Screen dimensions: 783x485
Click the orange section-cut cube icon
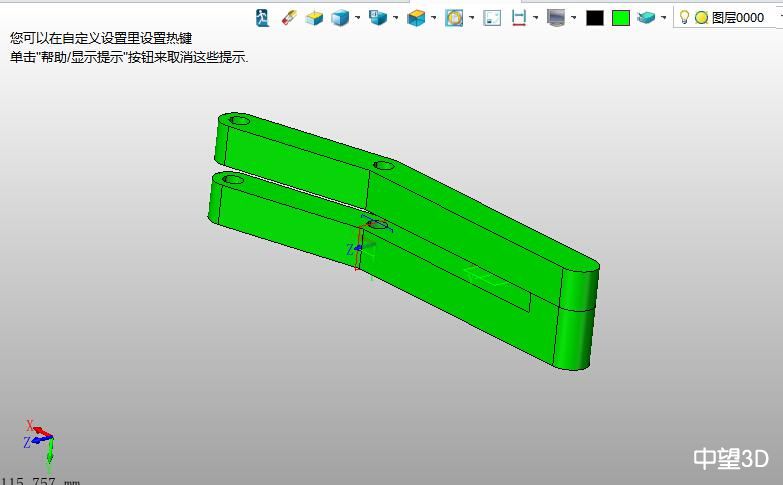[416, 17]
